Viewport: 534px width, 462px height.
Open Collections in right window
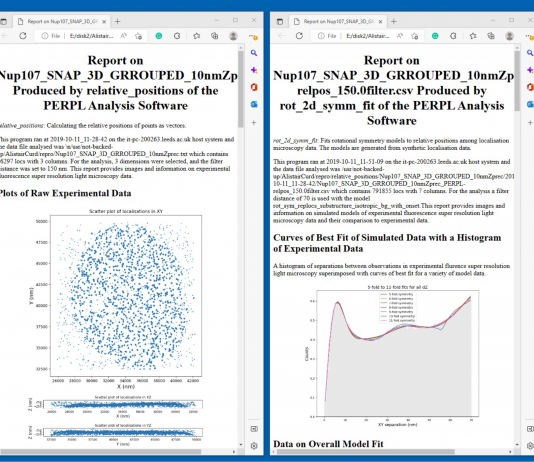coord(491,36)
